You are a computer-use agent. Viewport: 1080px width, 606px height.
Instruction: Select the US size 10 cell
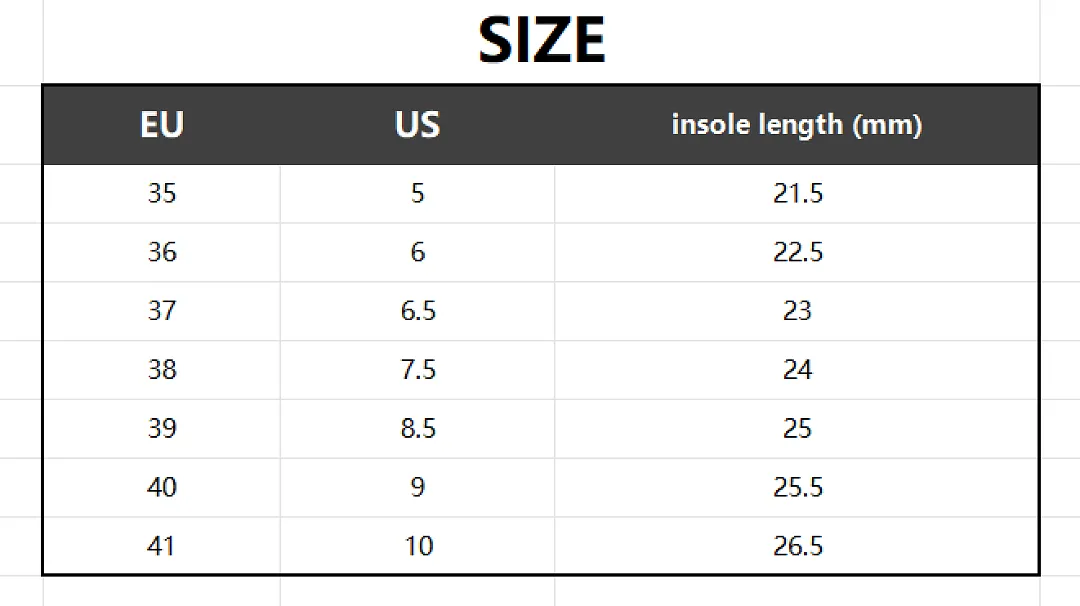pos(417,546)
